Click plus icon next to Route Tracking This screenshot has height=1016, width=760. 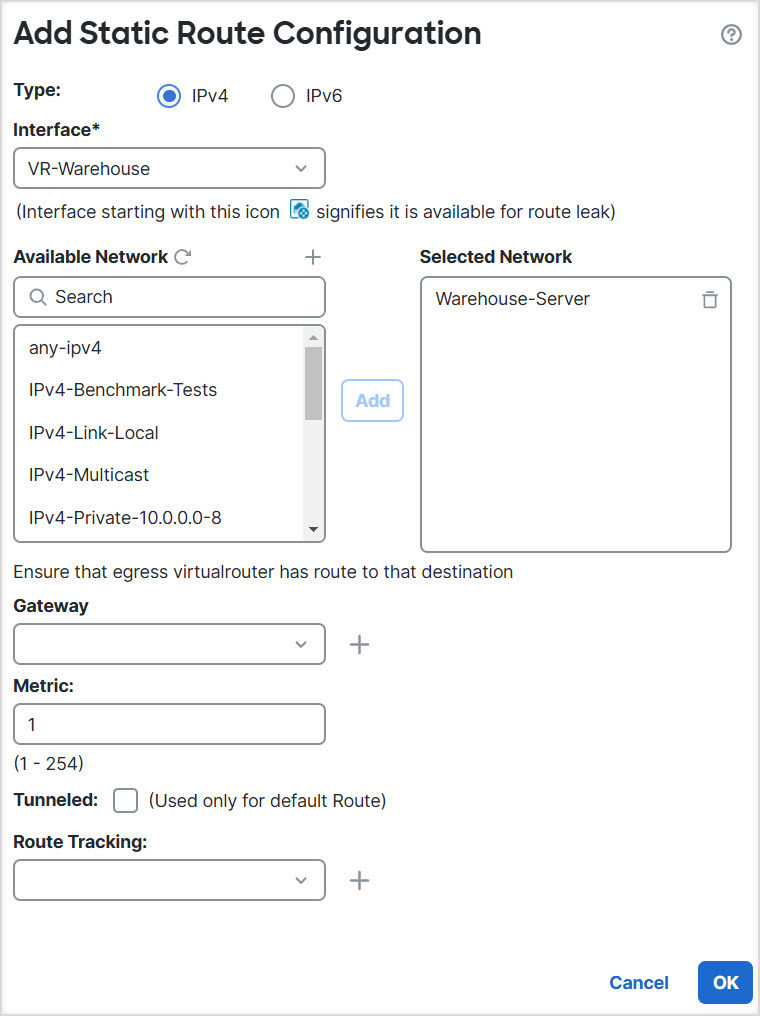[359, 880]
